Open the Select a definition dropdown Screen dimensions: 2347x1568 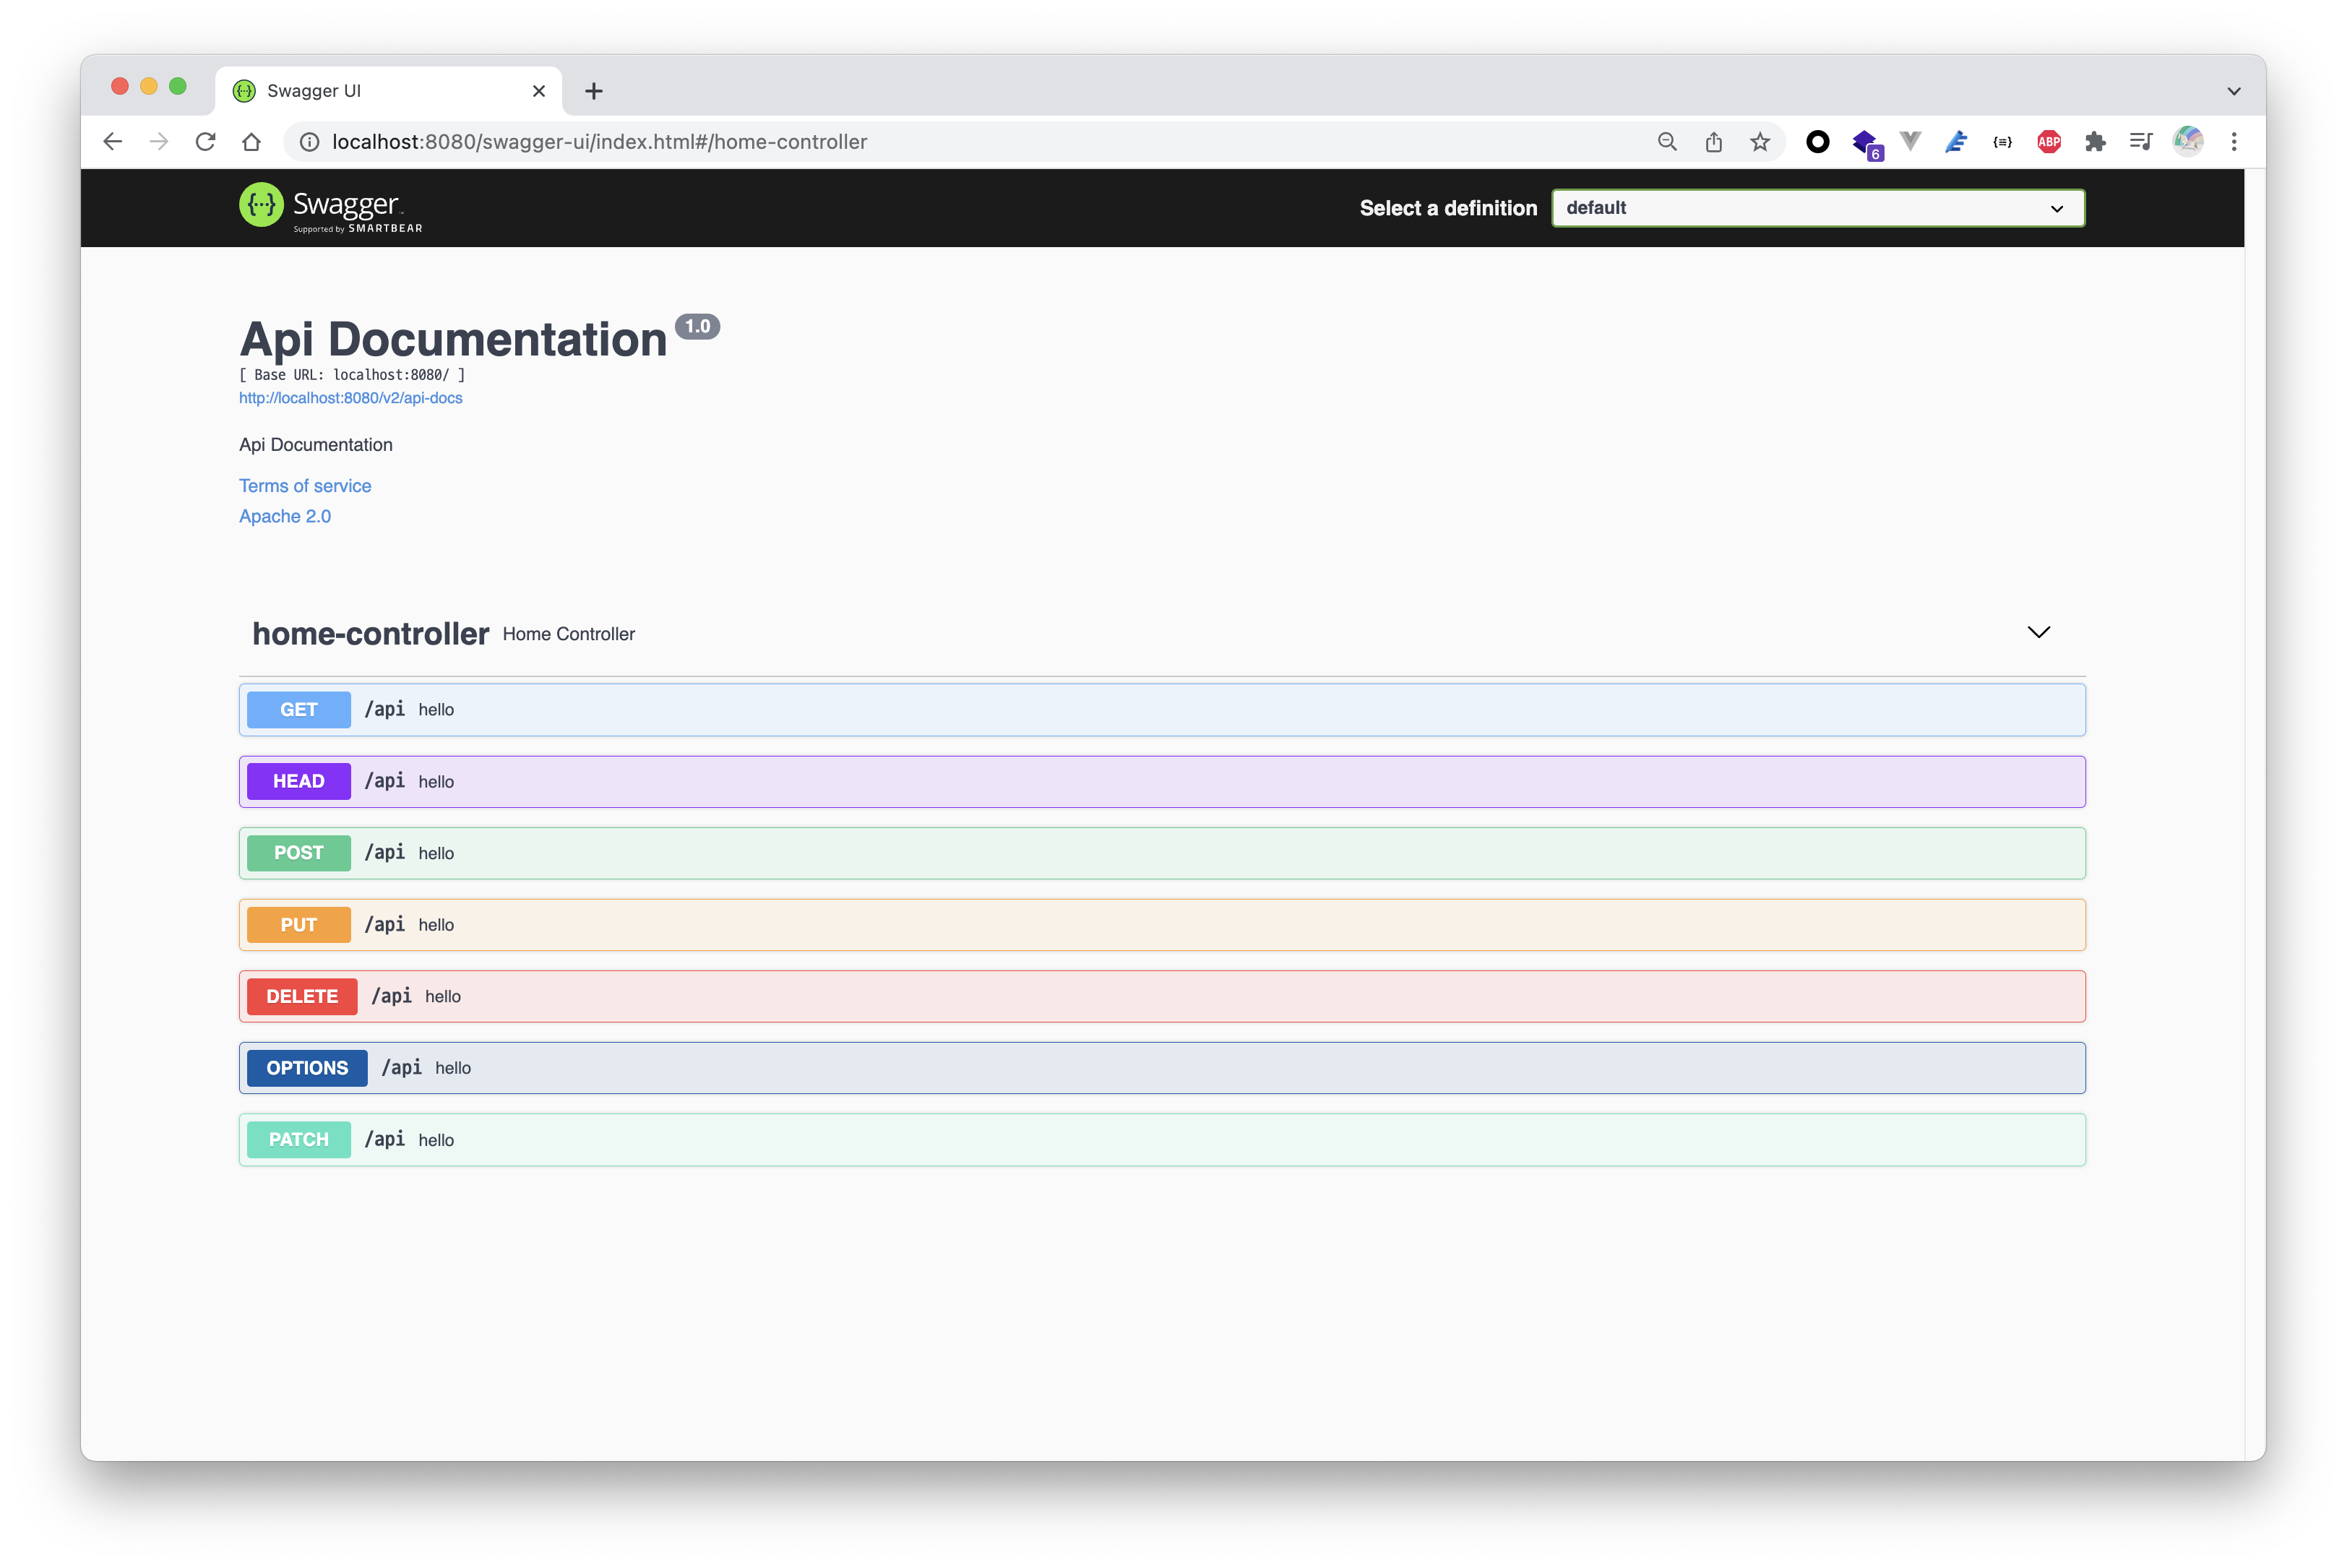coord(1817,208)
